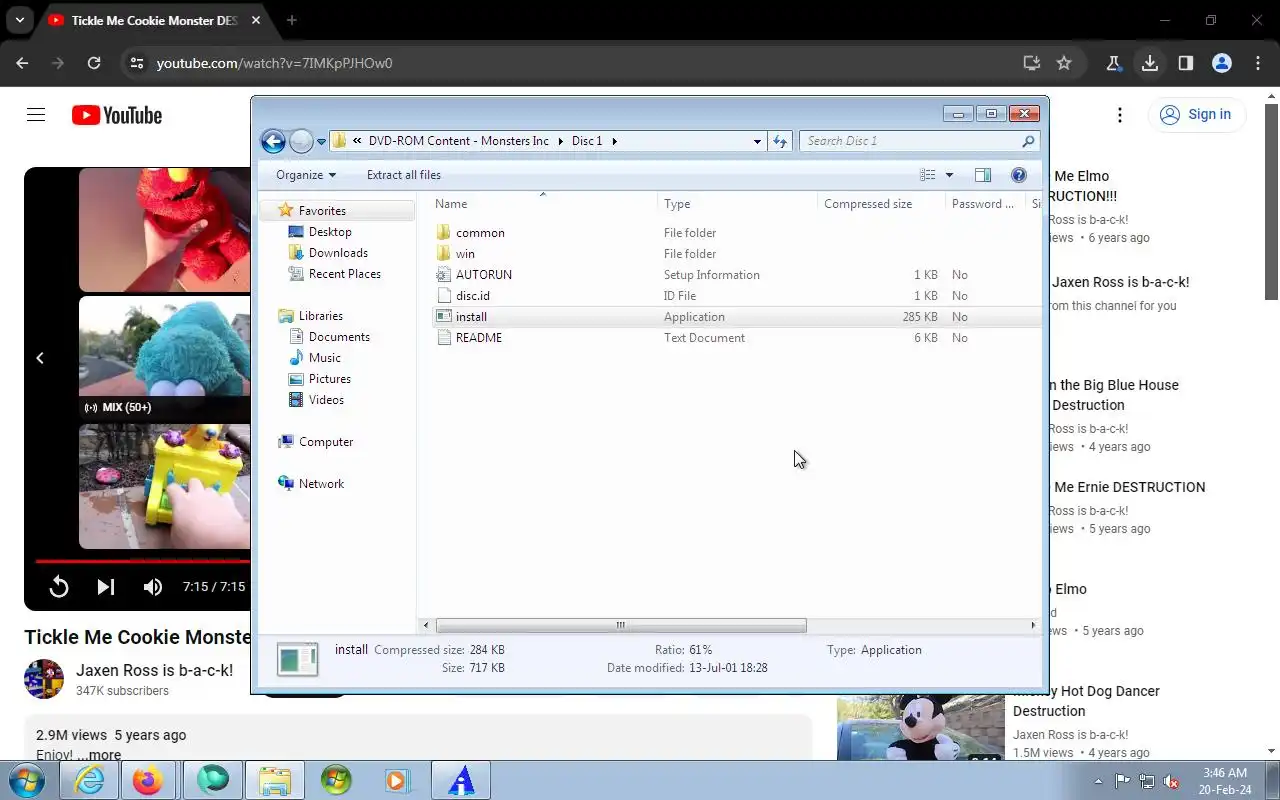
Task: Open Pictures library
Action: point(330,379)
